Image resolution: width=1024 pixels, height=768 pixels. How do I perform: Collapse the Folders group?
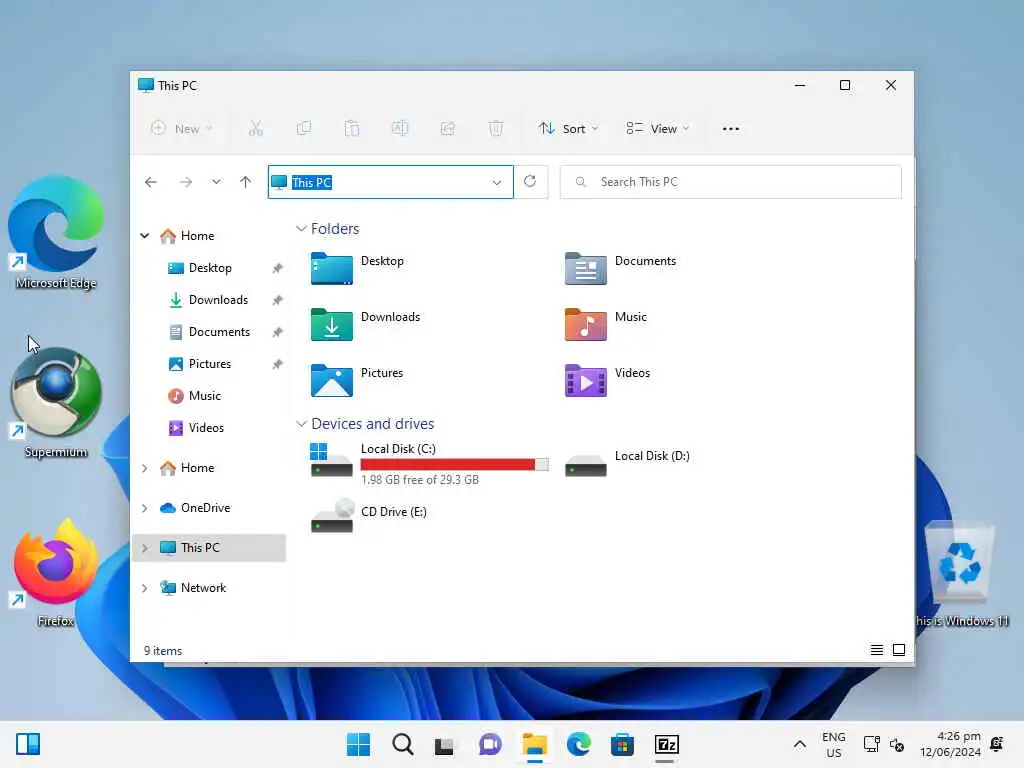tap(301, 229)
